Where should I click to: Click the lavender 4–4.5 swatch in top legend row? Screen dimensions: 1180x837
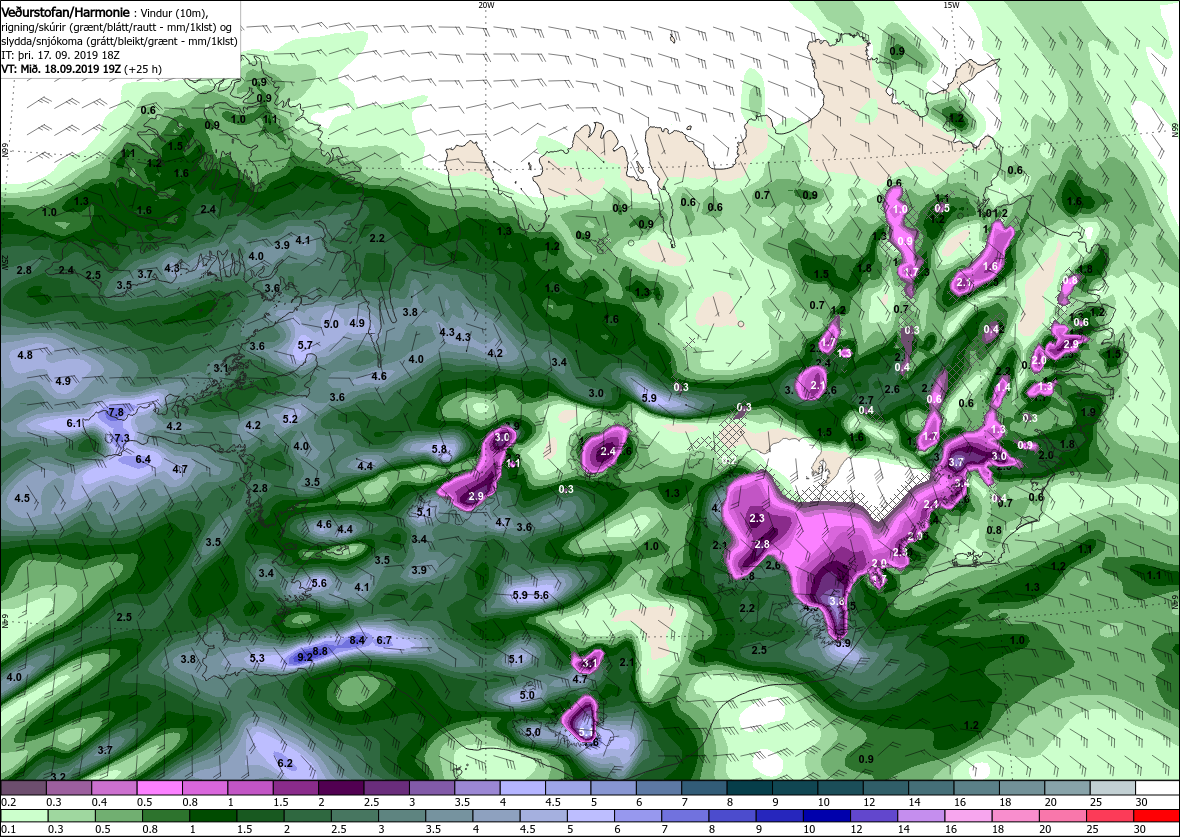522,787
